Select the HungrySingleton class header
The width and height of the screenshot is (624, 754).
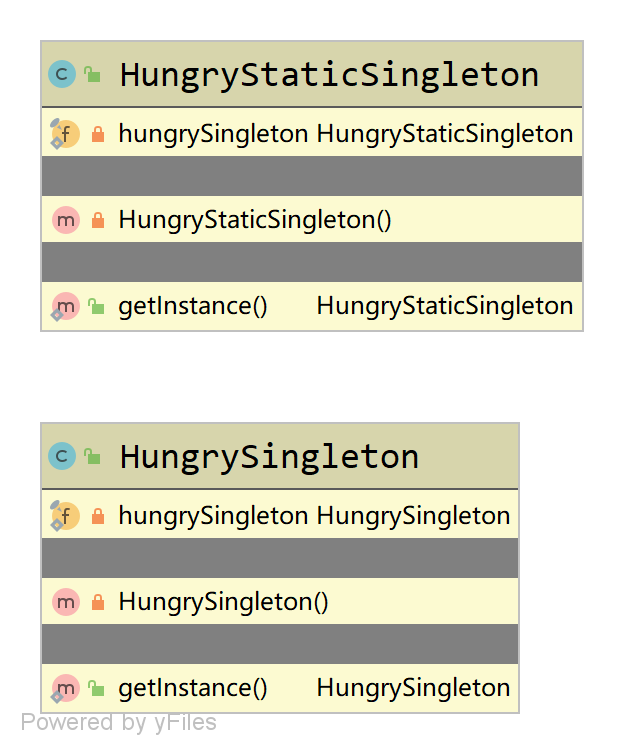(280, 456)
